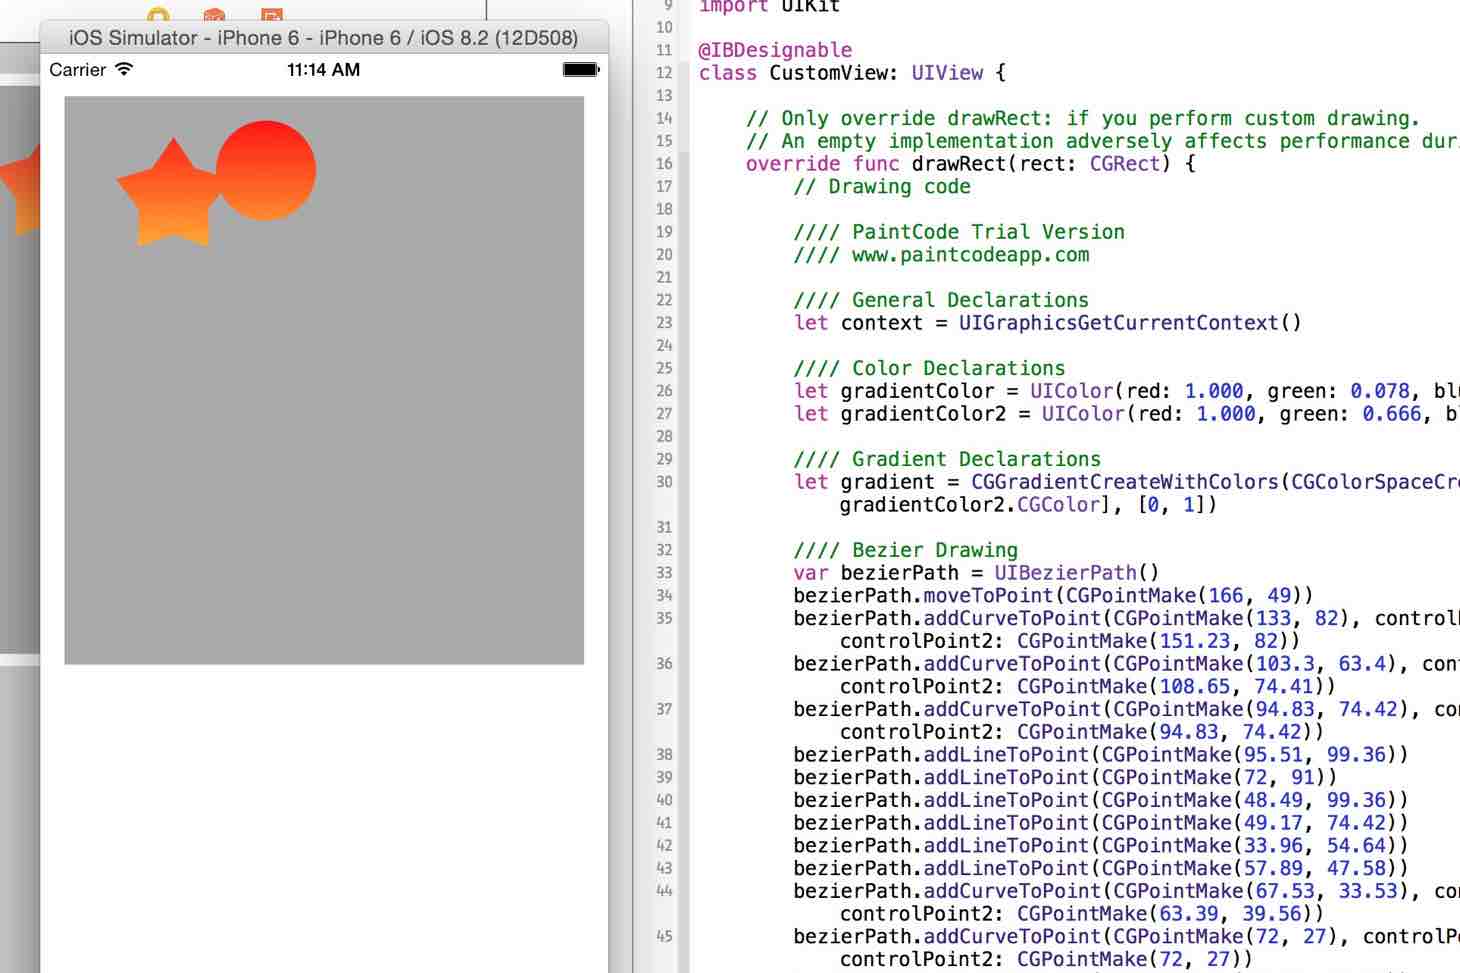
Task: Click the let context declaration line
Action: click(x=1047, y=323)
